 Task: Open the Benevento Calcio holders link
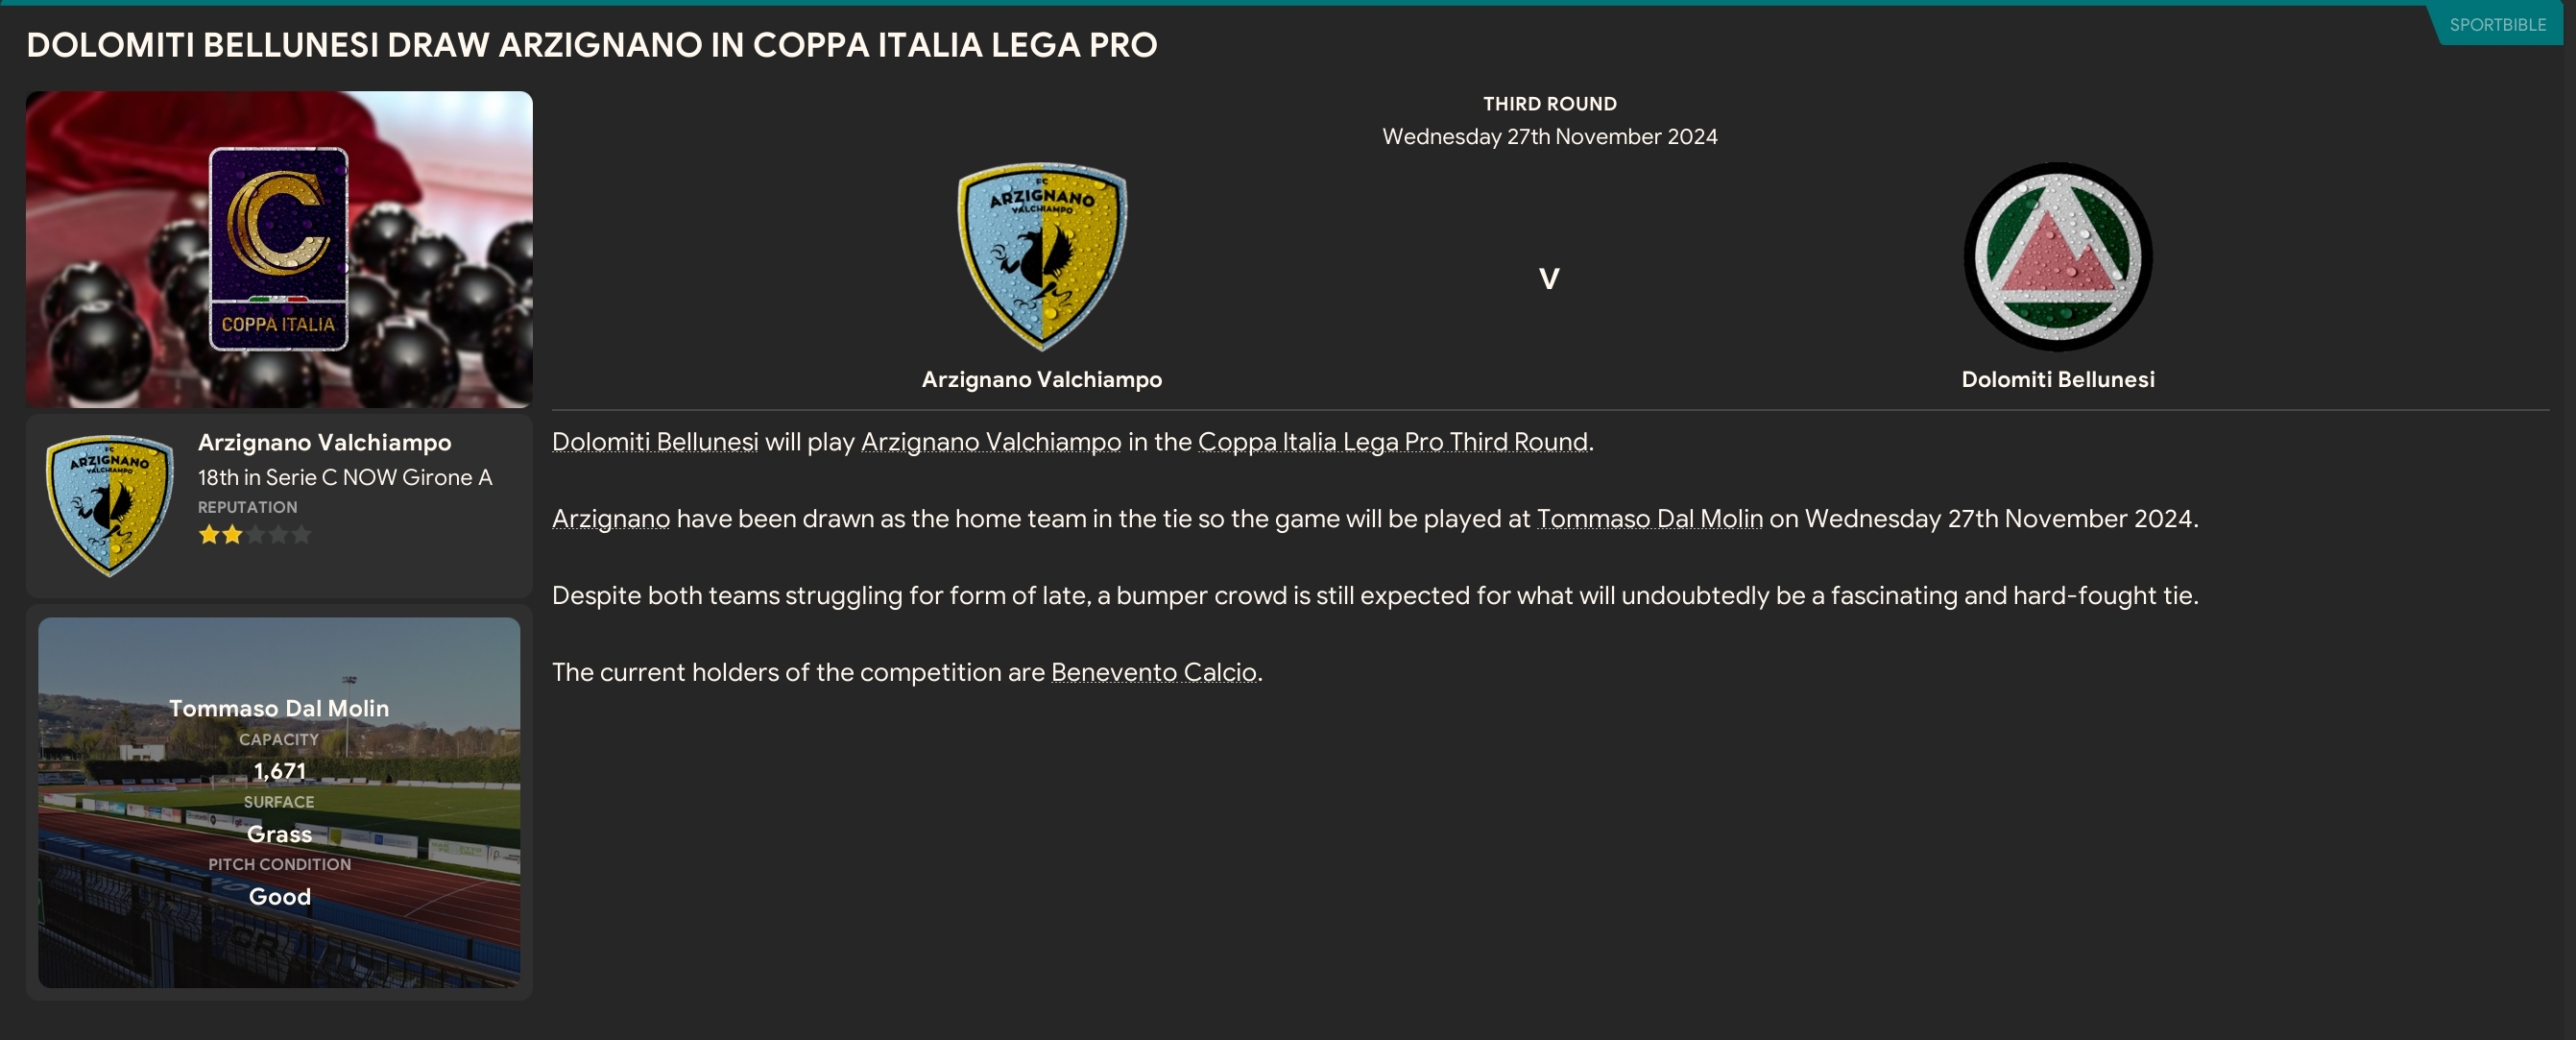click(x=1153, y=672)
